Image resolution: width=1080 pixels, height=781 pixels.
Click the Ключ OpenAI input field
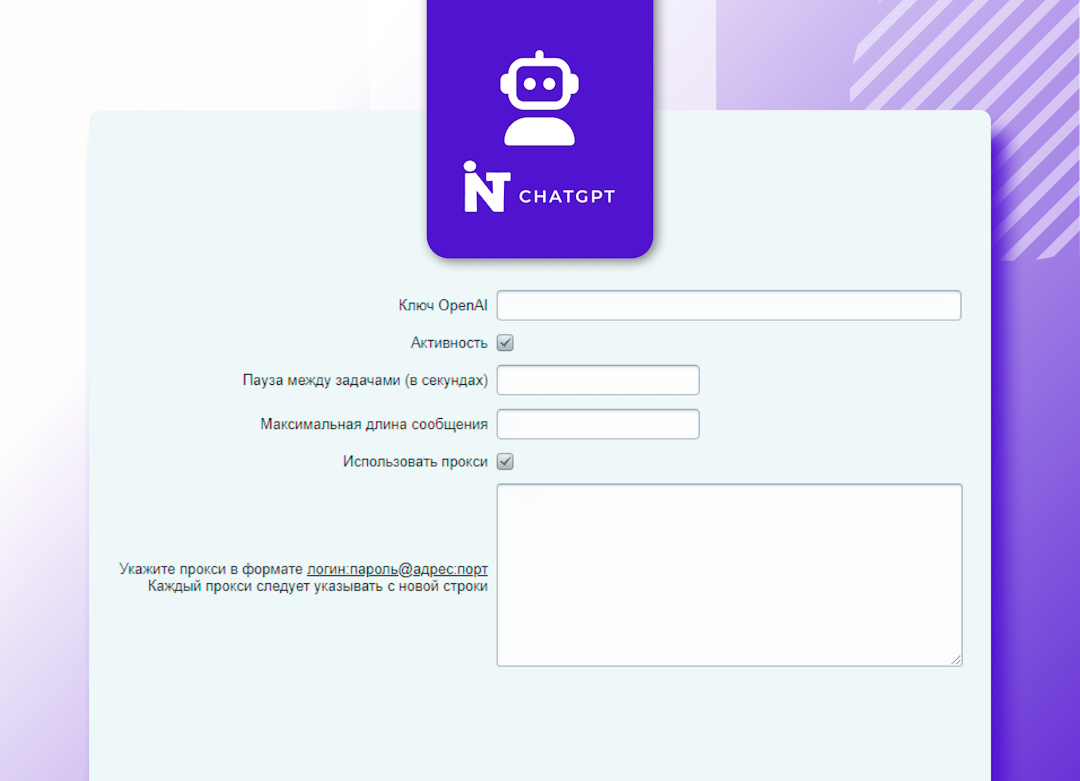click(729, 305)
